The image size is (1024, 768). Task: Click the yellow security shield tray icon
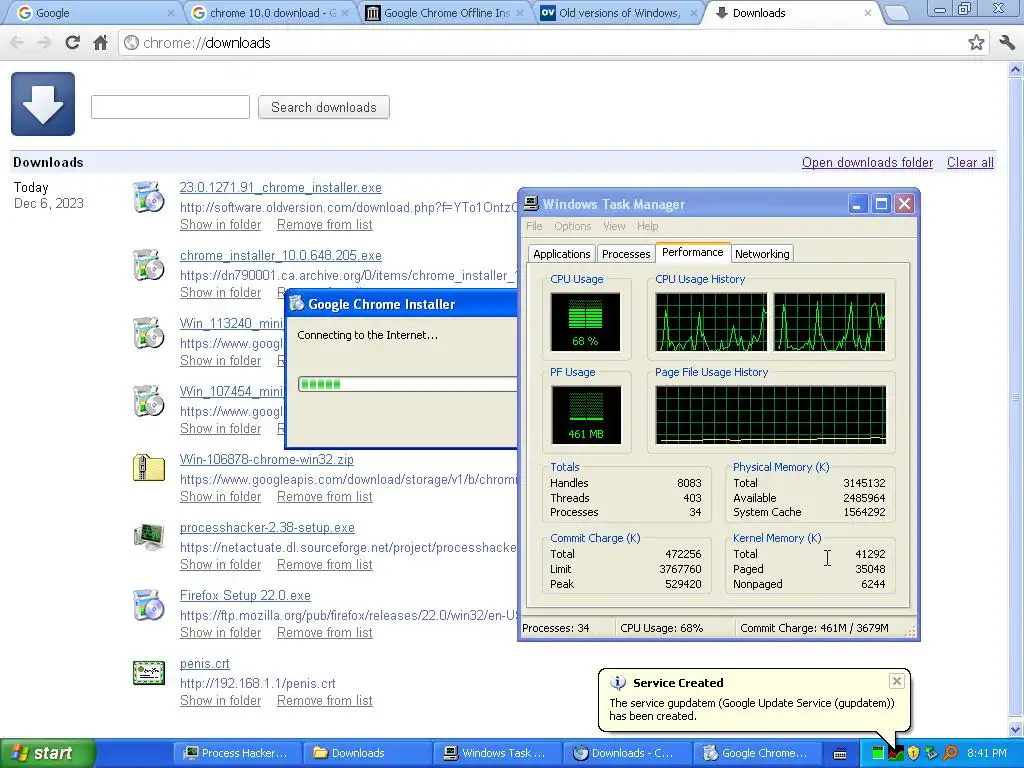(x=913, y=753)
